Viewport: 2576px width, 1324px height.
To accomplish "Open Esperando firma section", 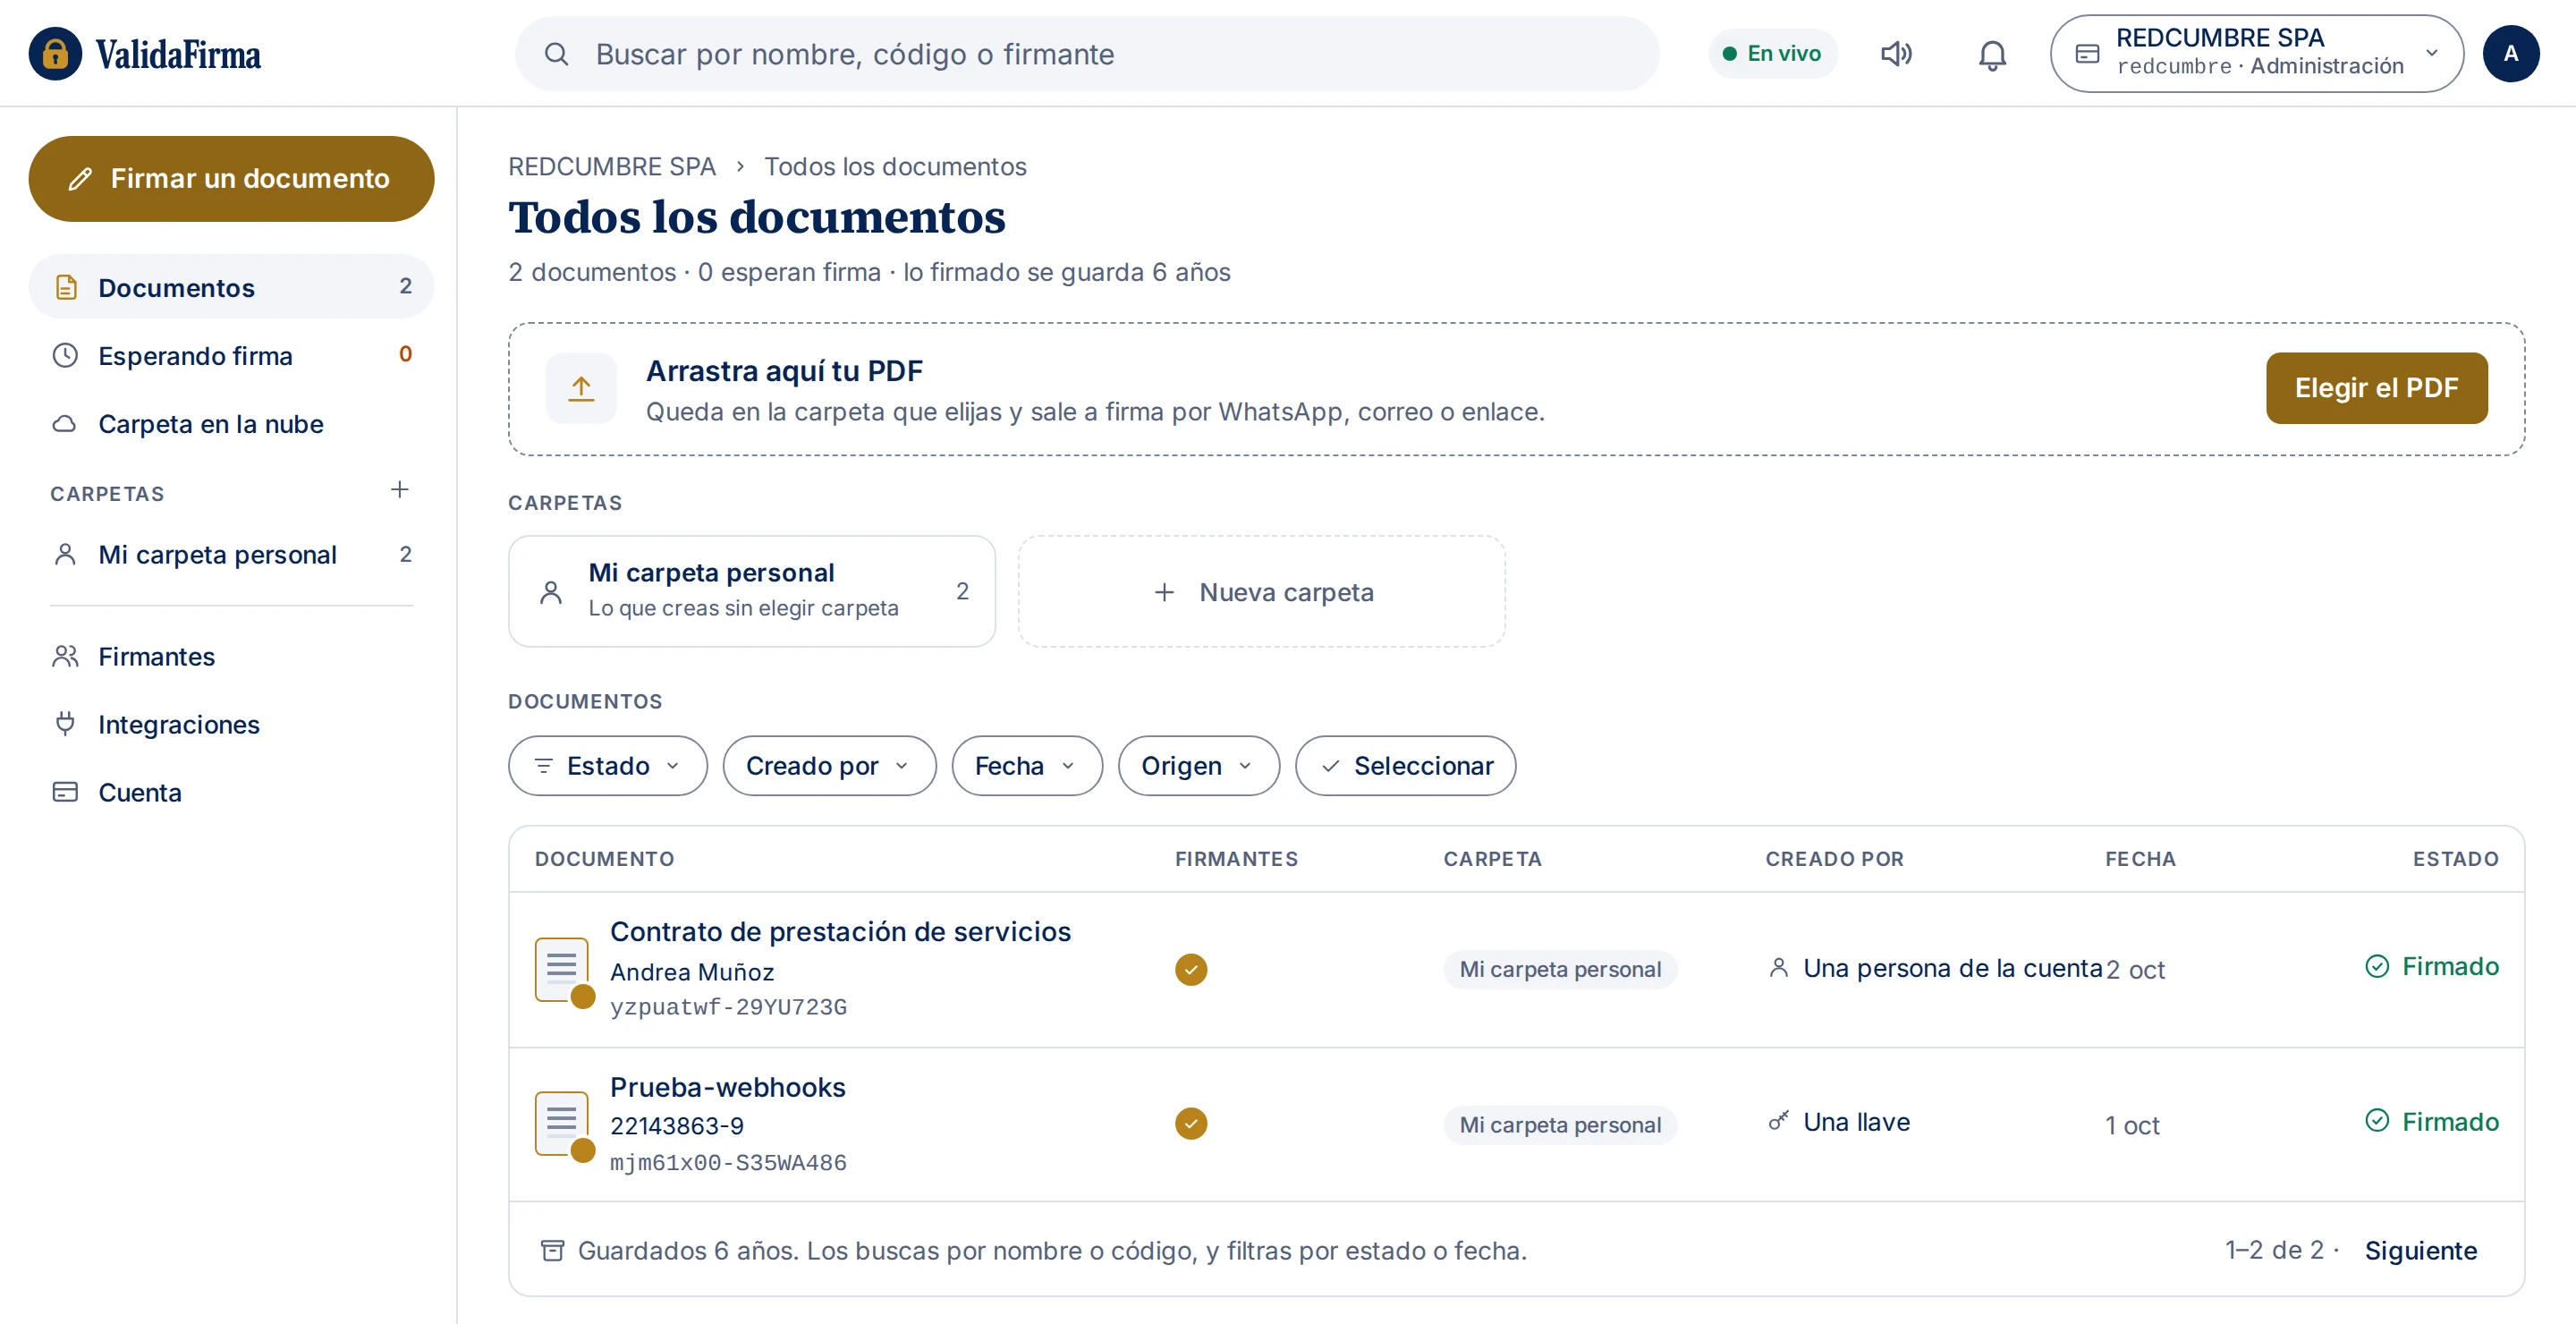I will tap(231, 355).
